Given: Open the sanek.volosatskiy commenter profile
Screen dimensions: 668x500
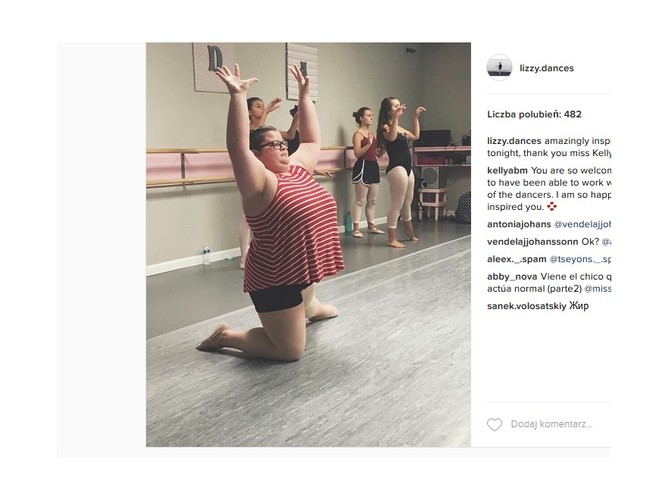Looking at the screenshot, I should 527,306.
